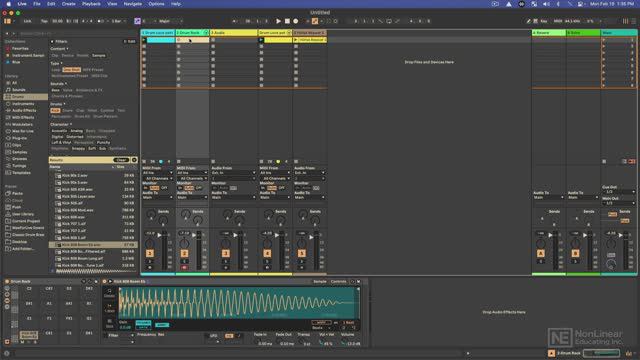This screenshot has width=640, height=360.
Task: Open User Library in browser Places
Action: tap(23, 214)
